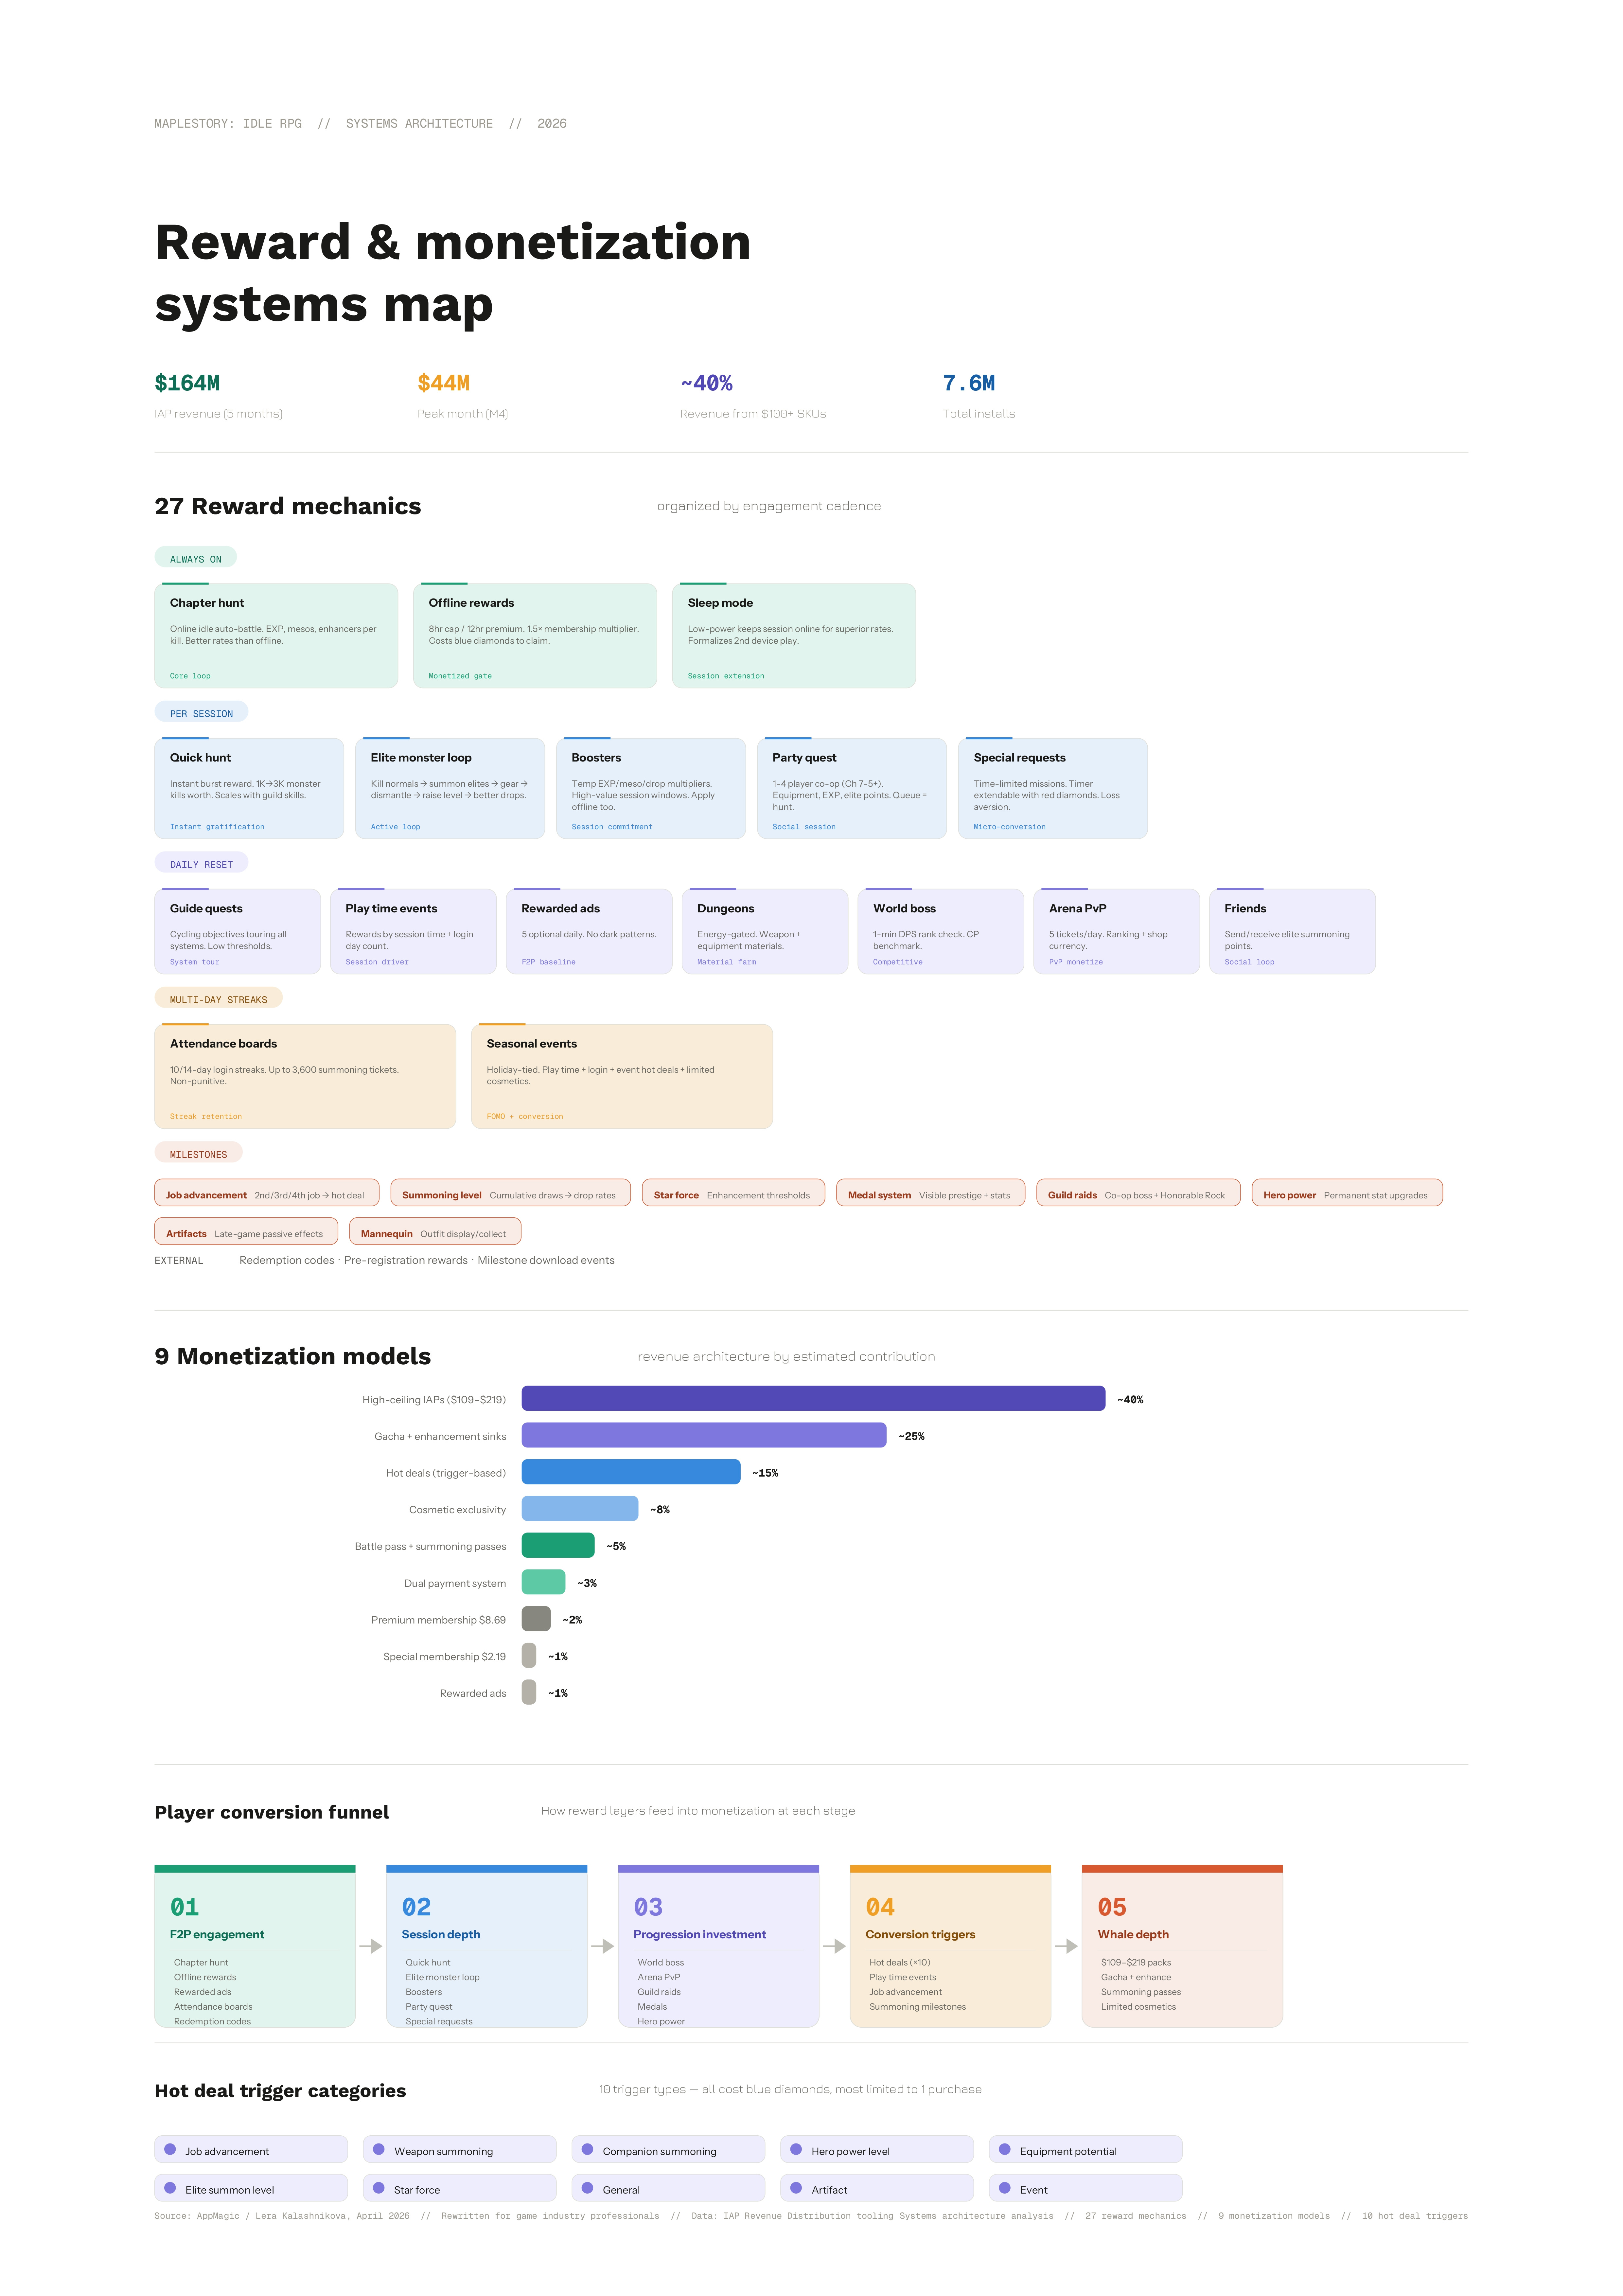Click the dot next to Weapon summoning
The image size is (1623, 2296).
(379, 2149)
